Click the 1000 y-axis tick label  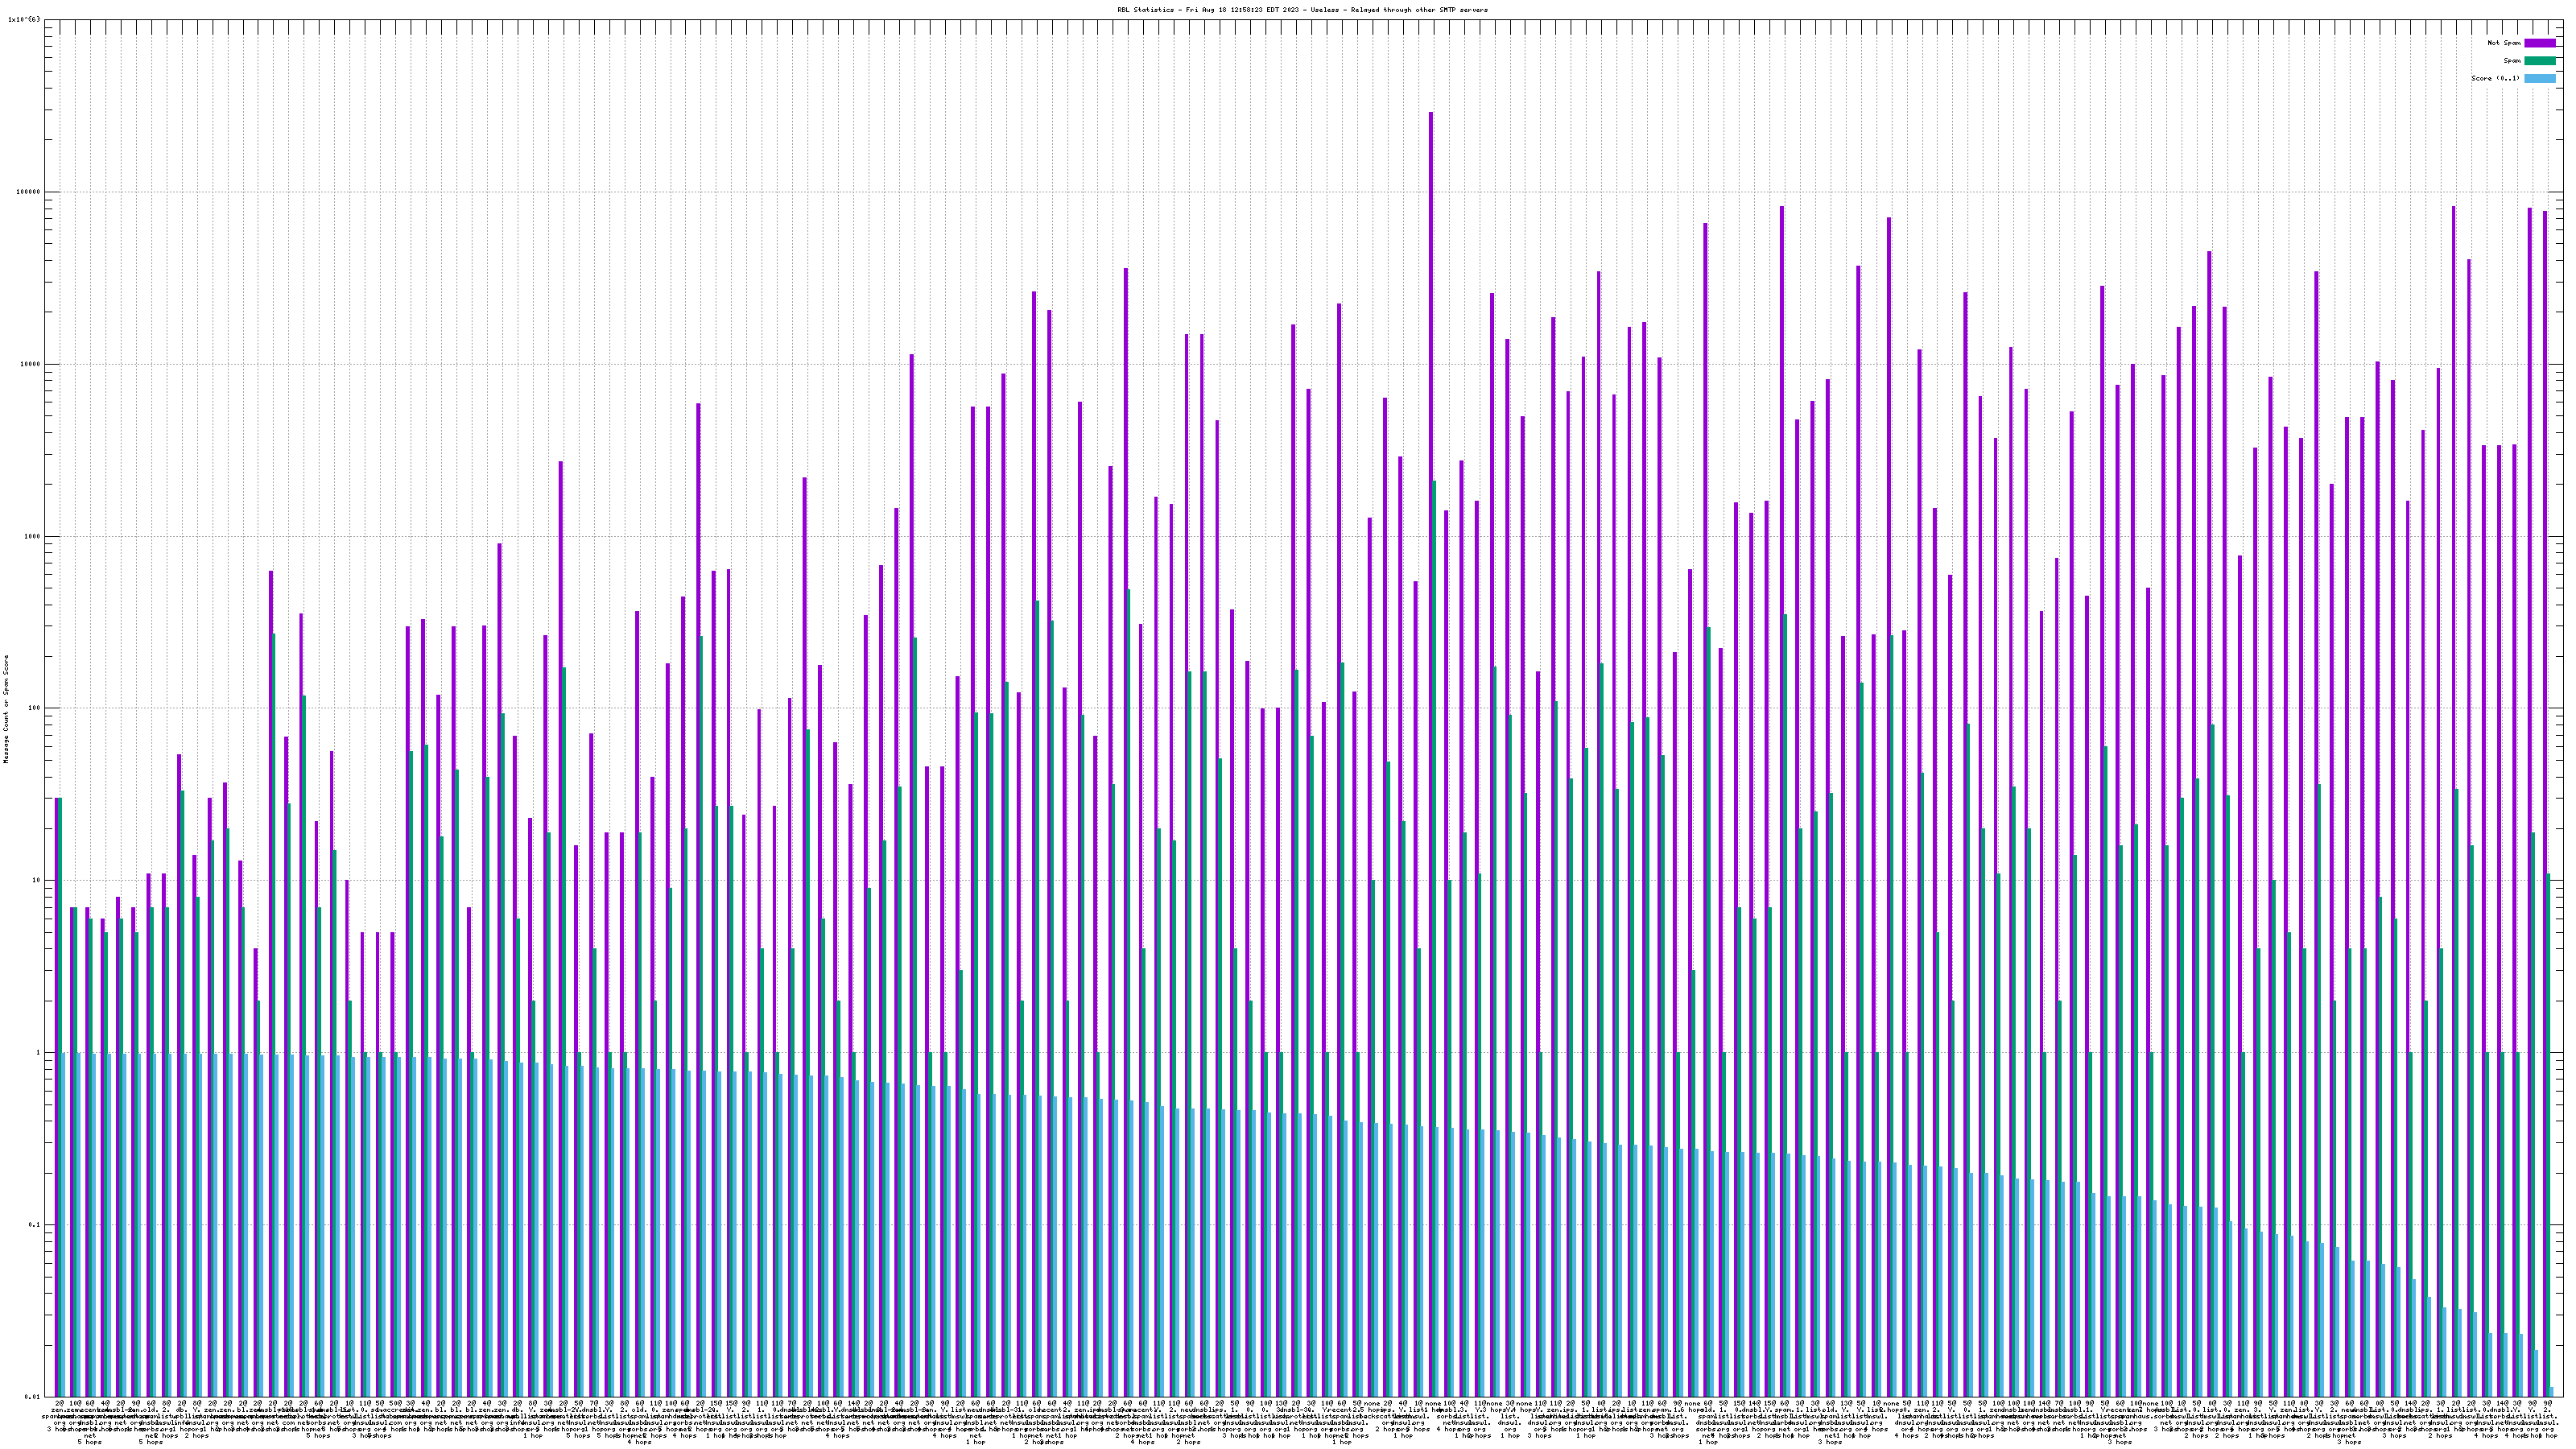[32, 536]
